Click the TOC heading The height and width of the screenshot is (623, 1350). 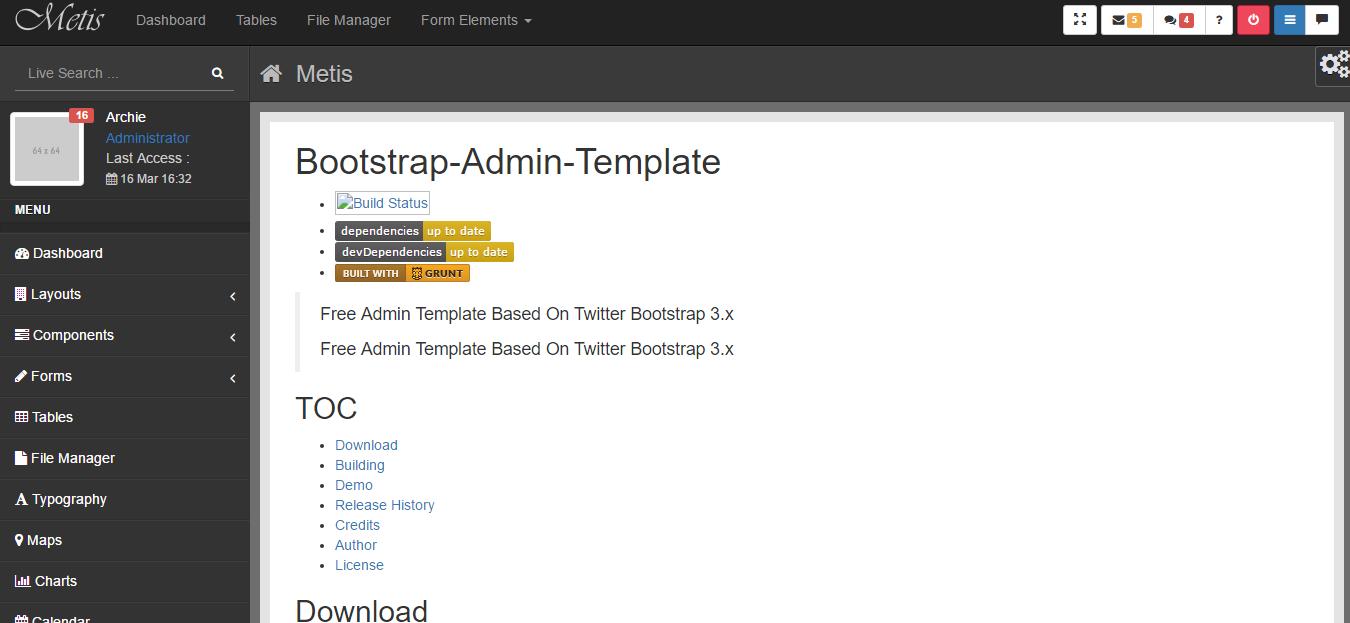point(326,408)
